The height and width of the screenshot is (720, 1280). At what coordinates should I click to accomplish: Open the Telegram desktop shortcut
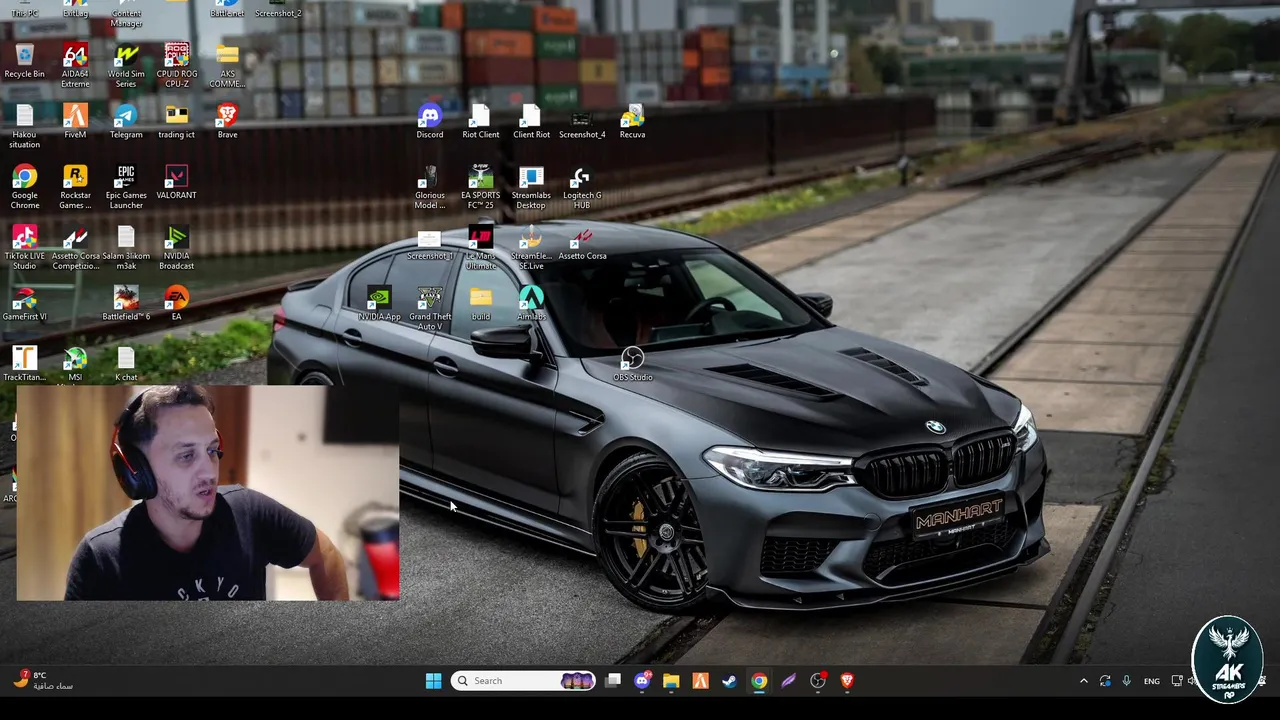126,121
